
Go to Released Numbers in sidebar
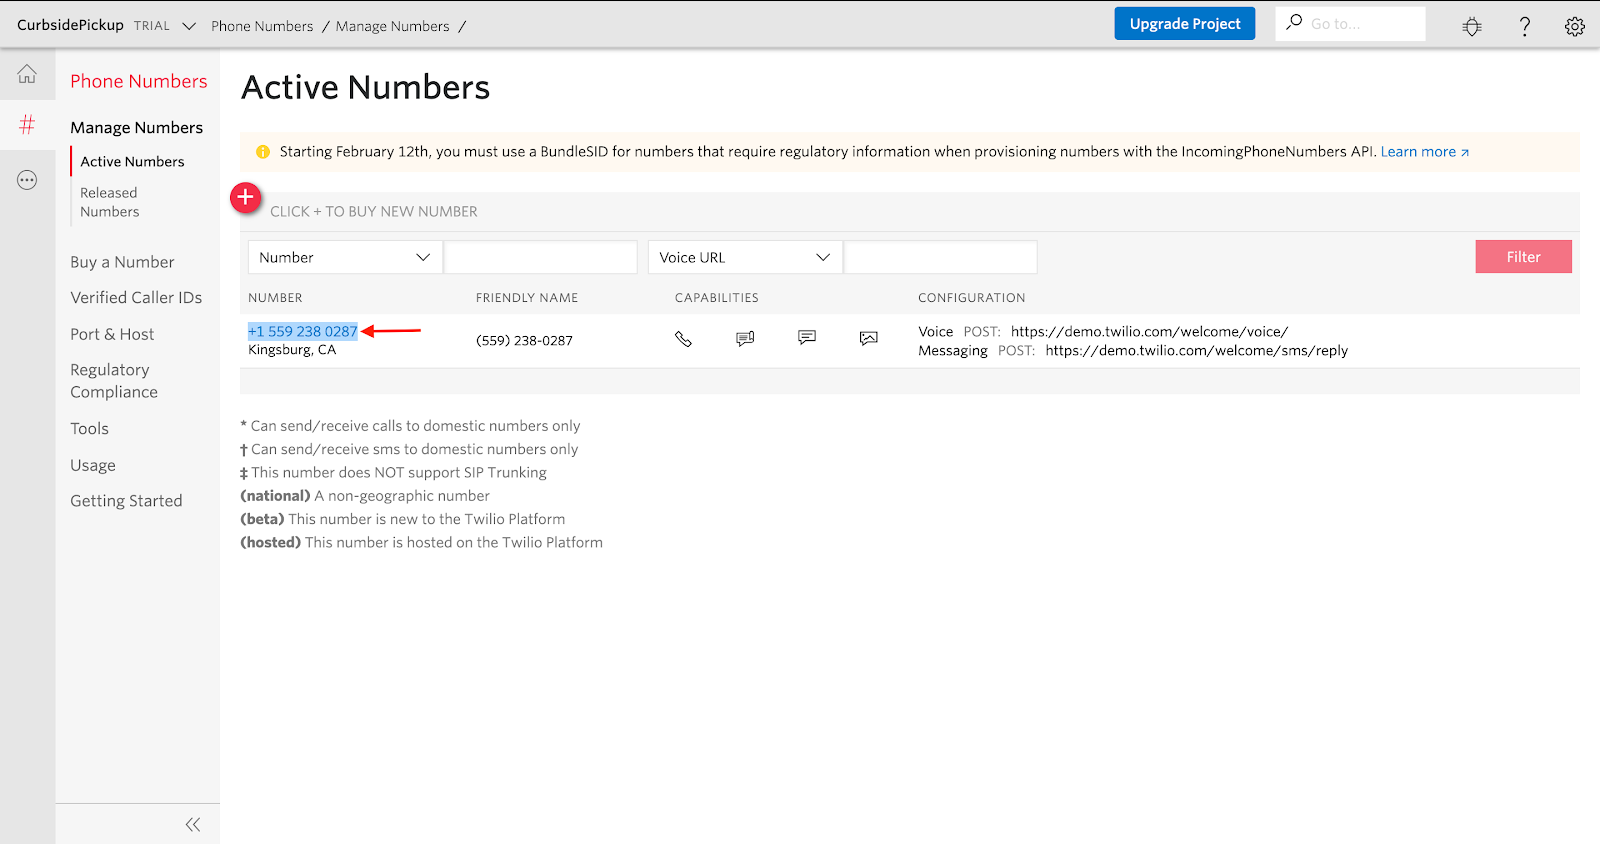point(110,202)
